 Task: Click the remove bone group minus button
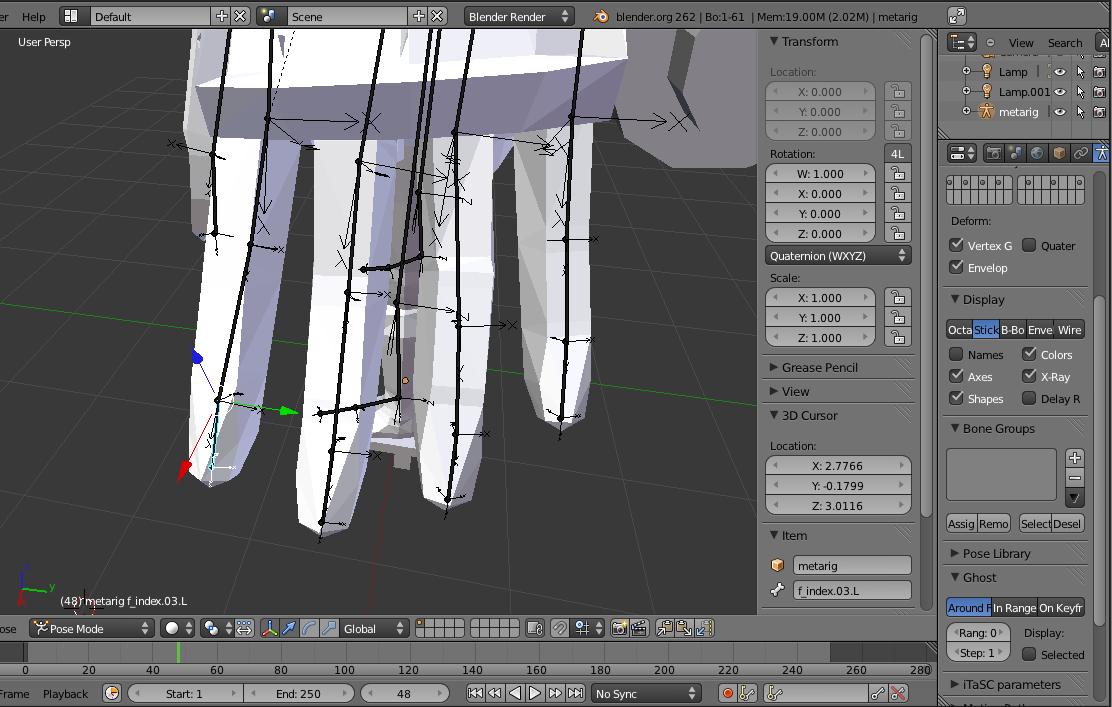[x=1074, y=477]
